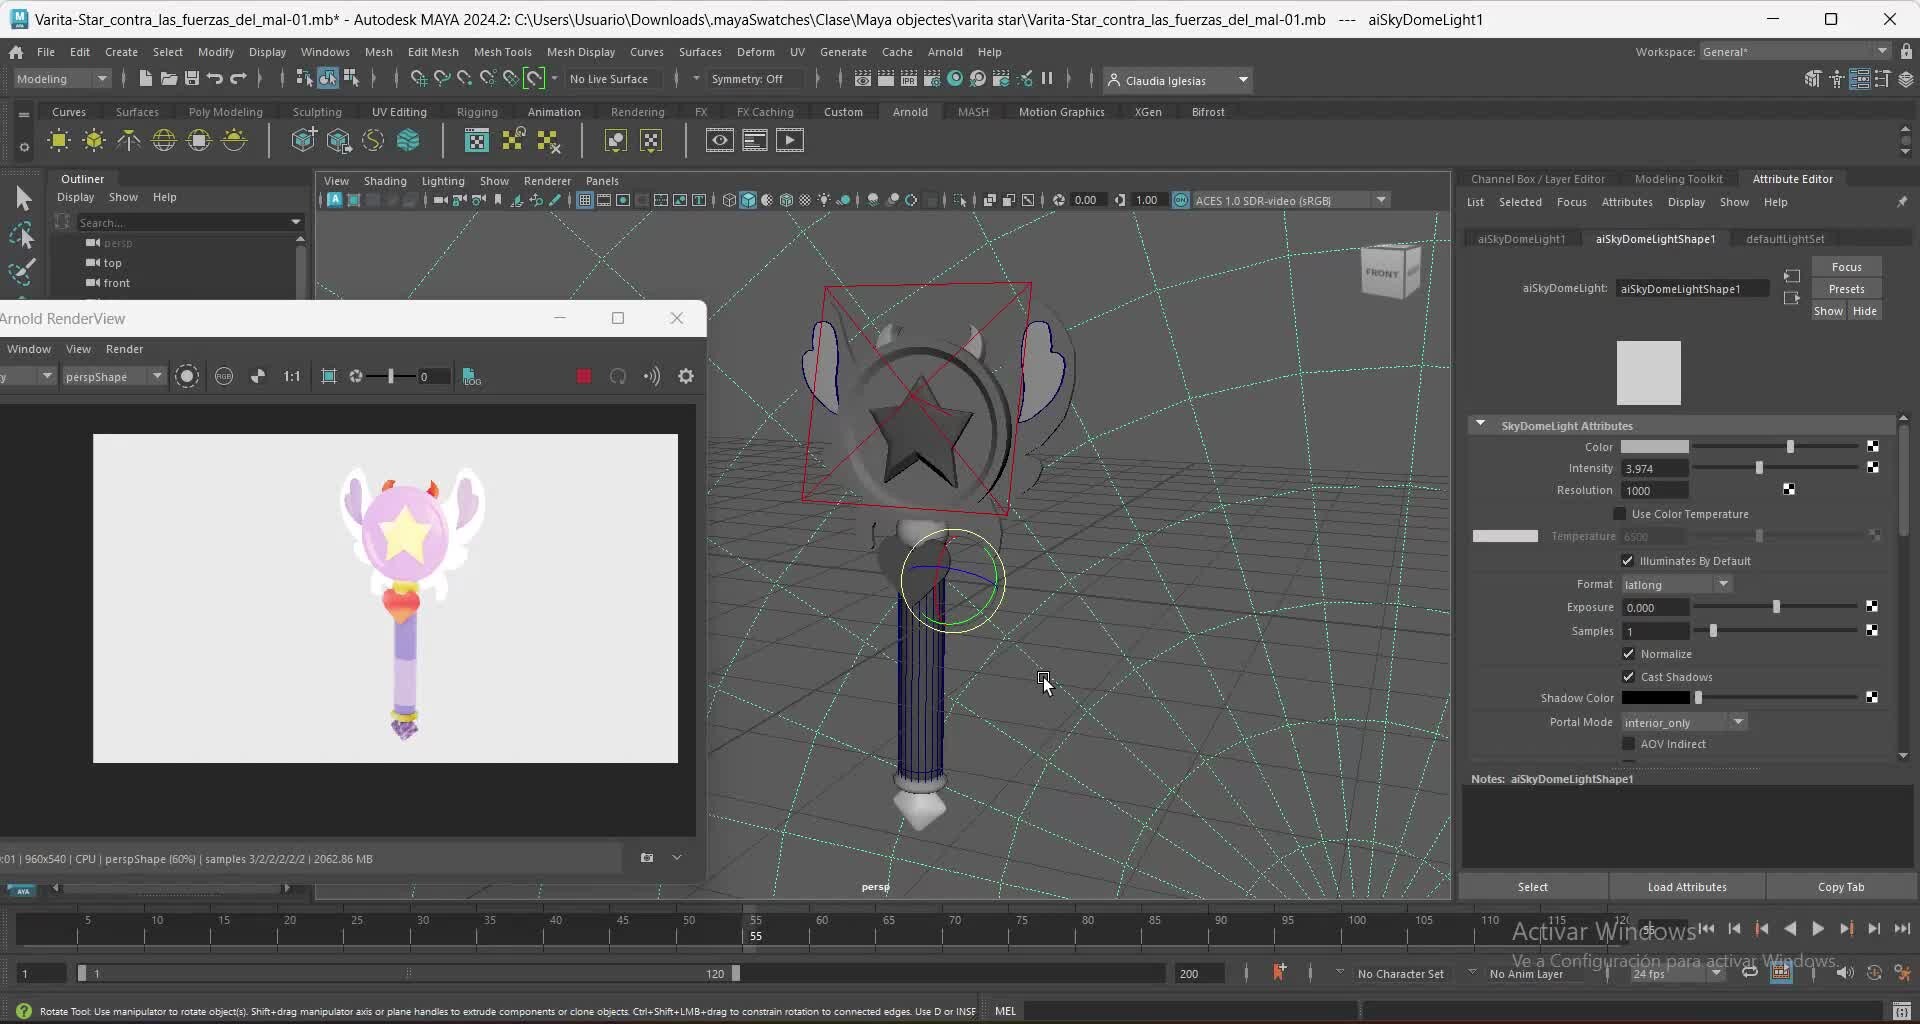
Task: Select the arrow Select tool in toolbox
Action: [x=23, y=199]
